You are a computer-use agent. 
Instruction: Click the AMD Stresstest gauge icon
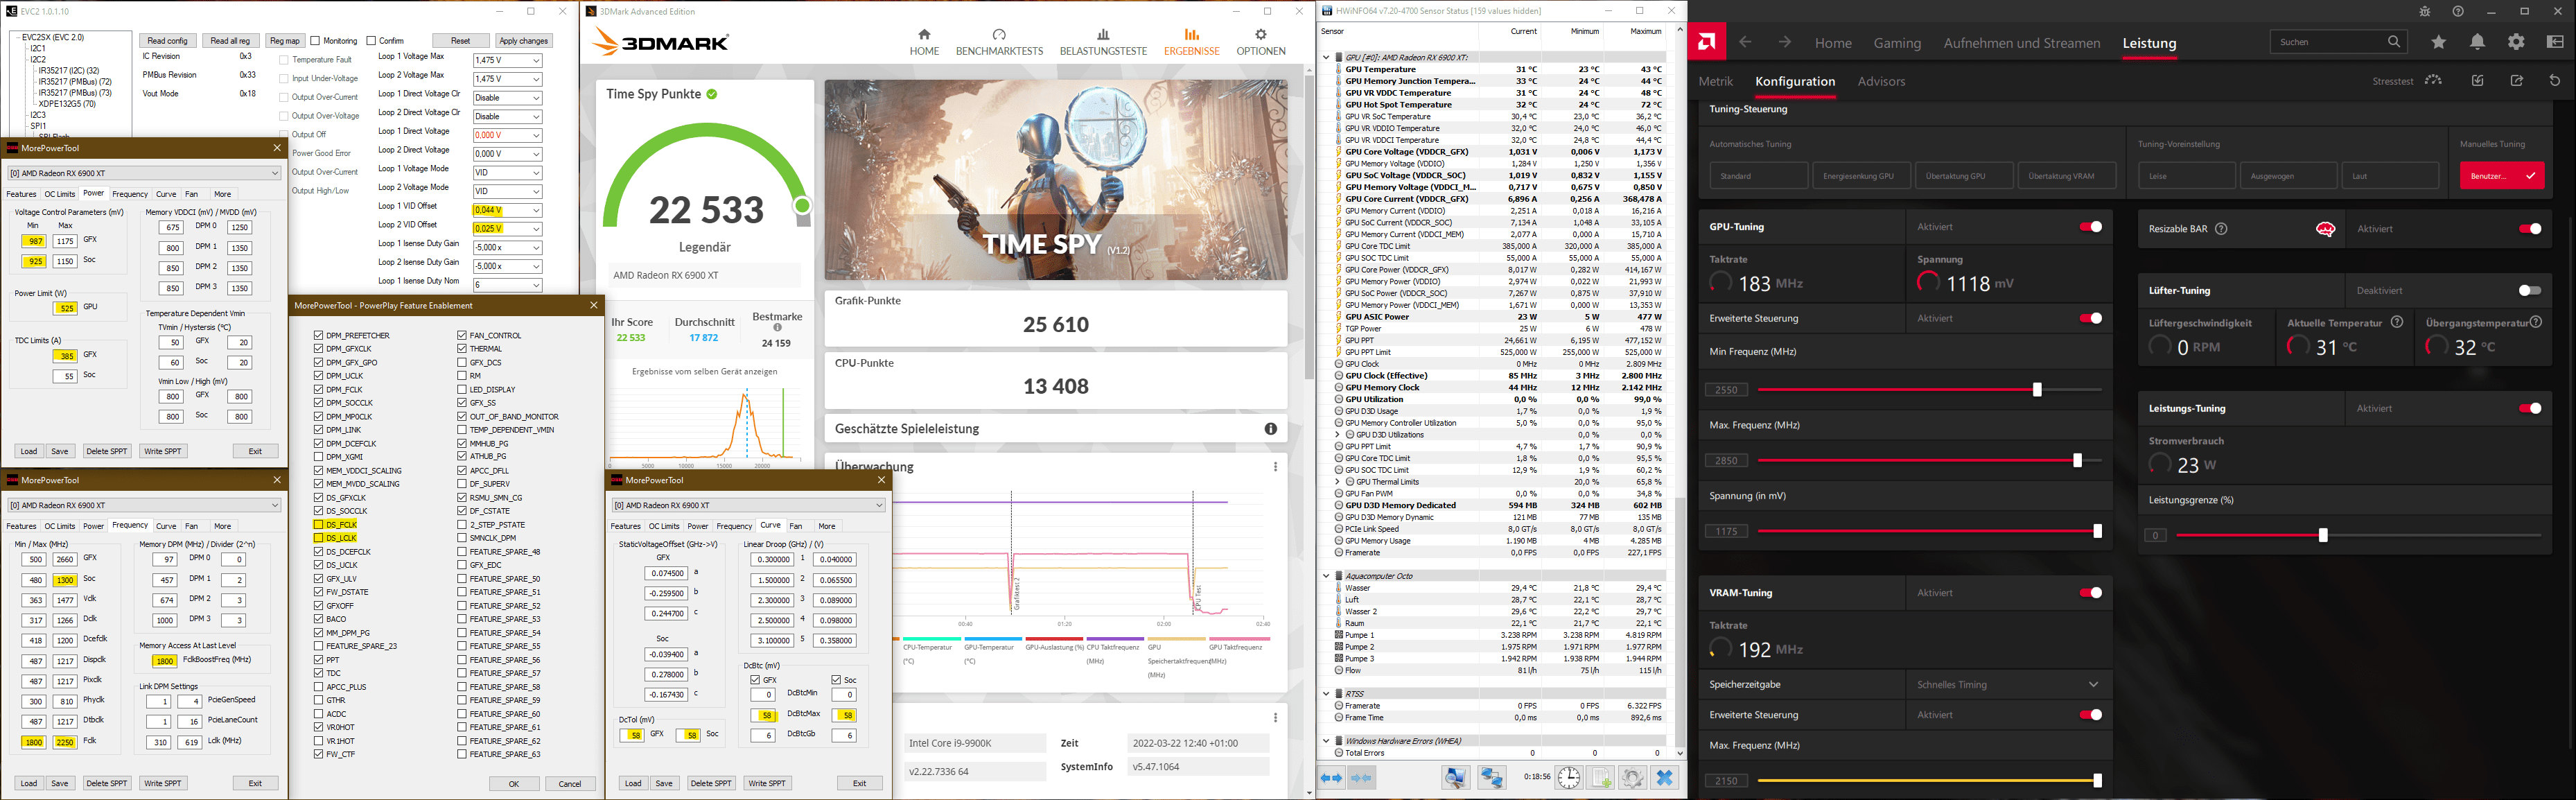tap(2433, 81)
